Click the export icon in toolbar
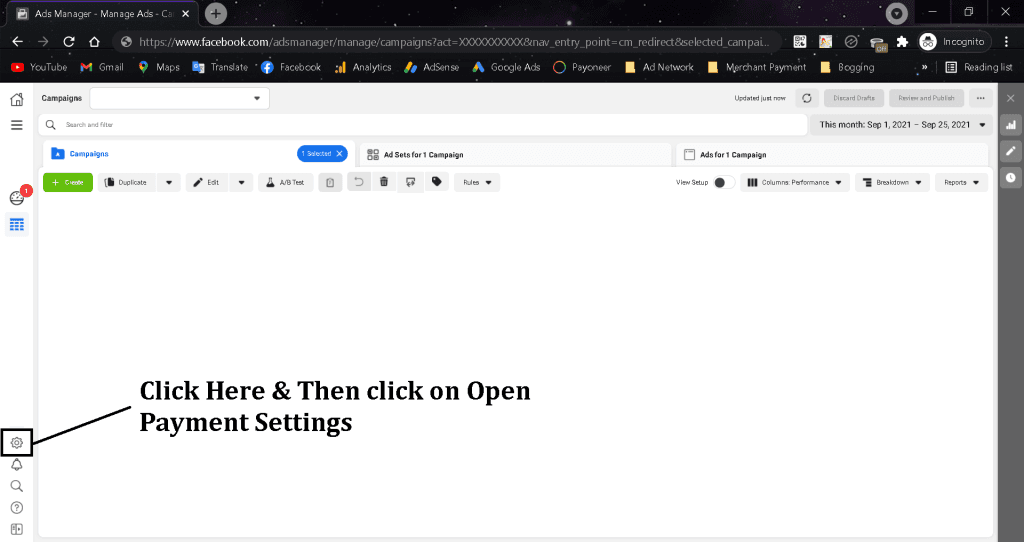 click(410, 182)
